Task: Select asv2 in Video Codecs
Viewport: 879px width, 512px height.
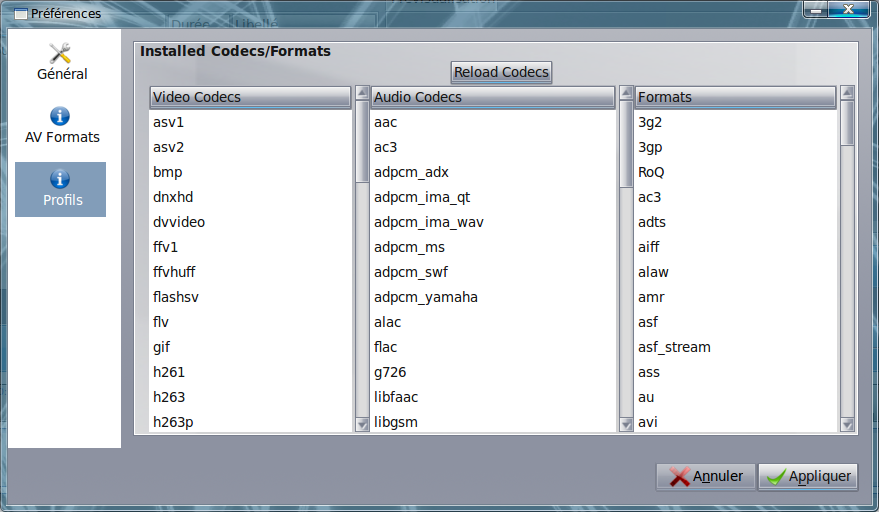Action: point(250,147)
